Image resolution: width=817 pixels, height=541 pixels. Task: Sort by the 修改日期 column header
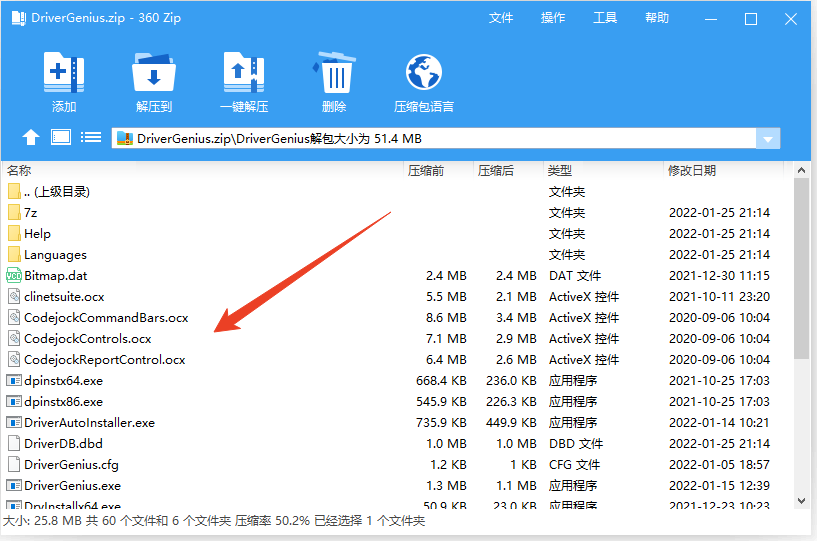[692, 171]
